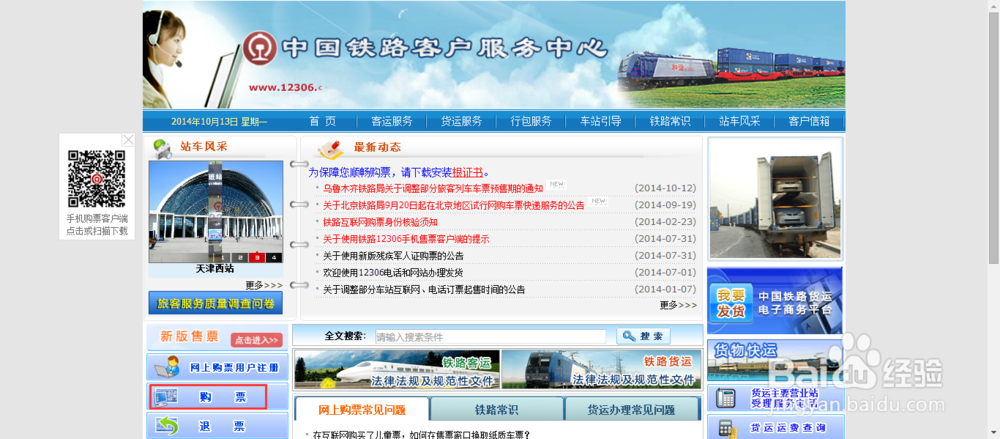Open 铁路货运 法律法规及规范性文件 banner
The height and width of the screenshot is (439, 1000).
coord(601,369)
